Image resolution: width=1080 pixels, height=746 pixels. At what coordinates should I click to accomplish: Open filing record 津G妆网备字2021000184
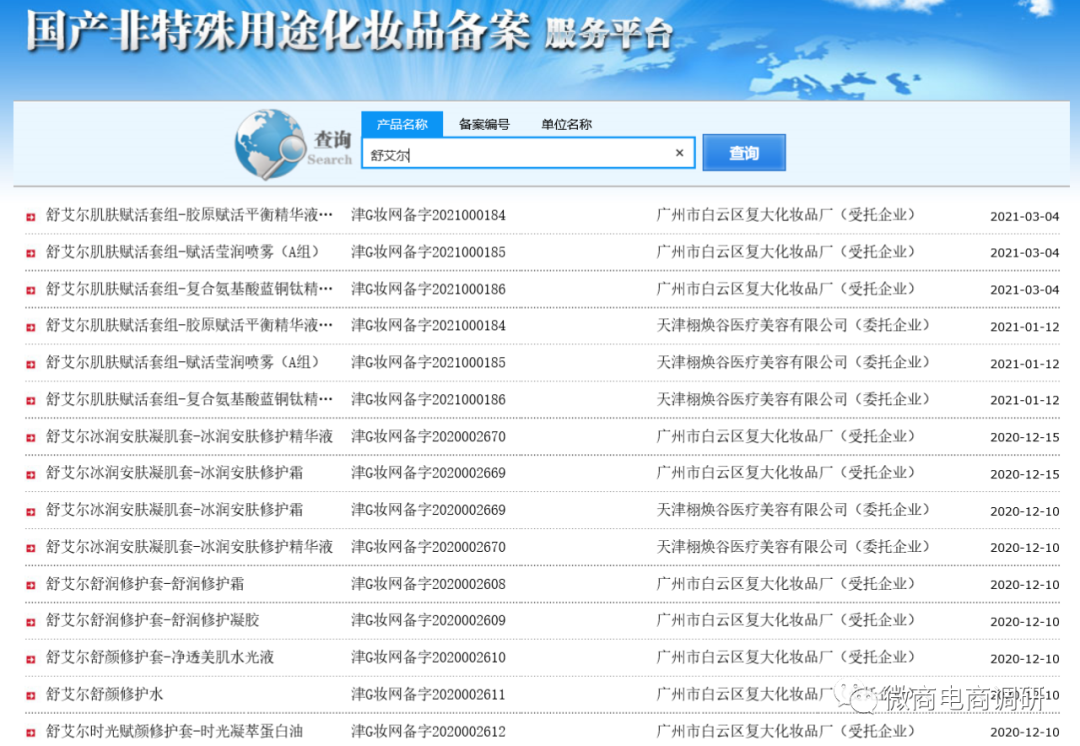(x=427, y=215)
